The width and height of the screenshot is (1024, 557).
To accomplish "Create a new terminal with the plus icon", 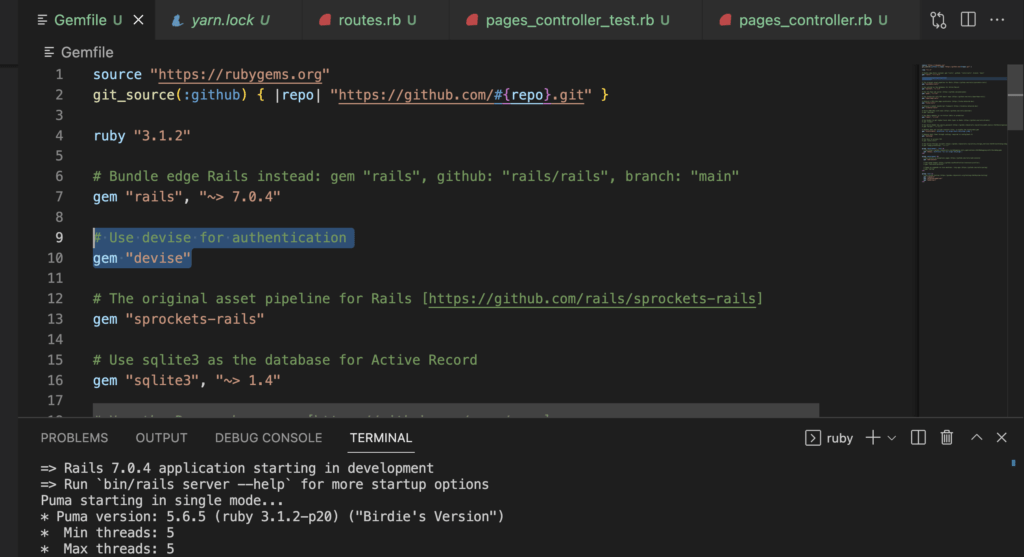I will pos(872,438).
